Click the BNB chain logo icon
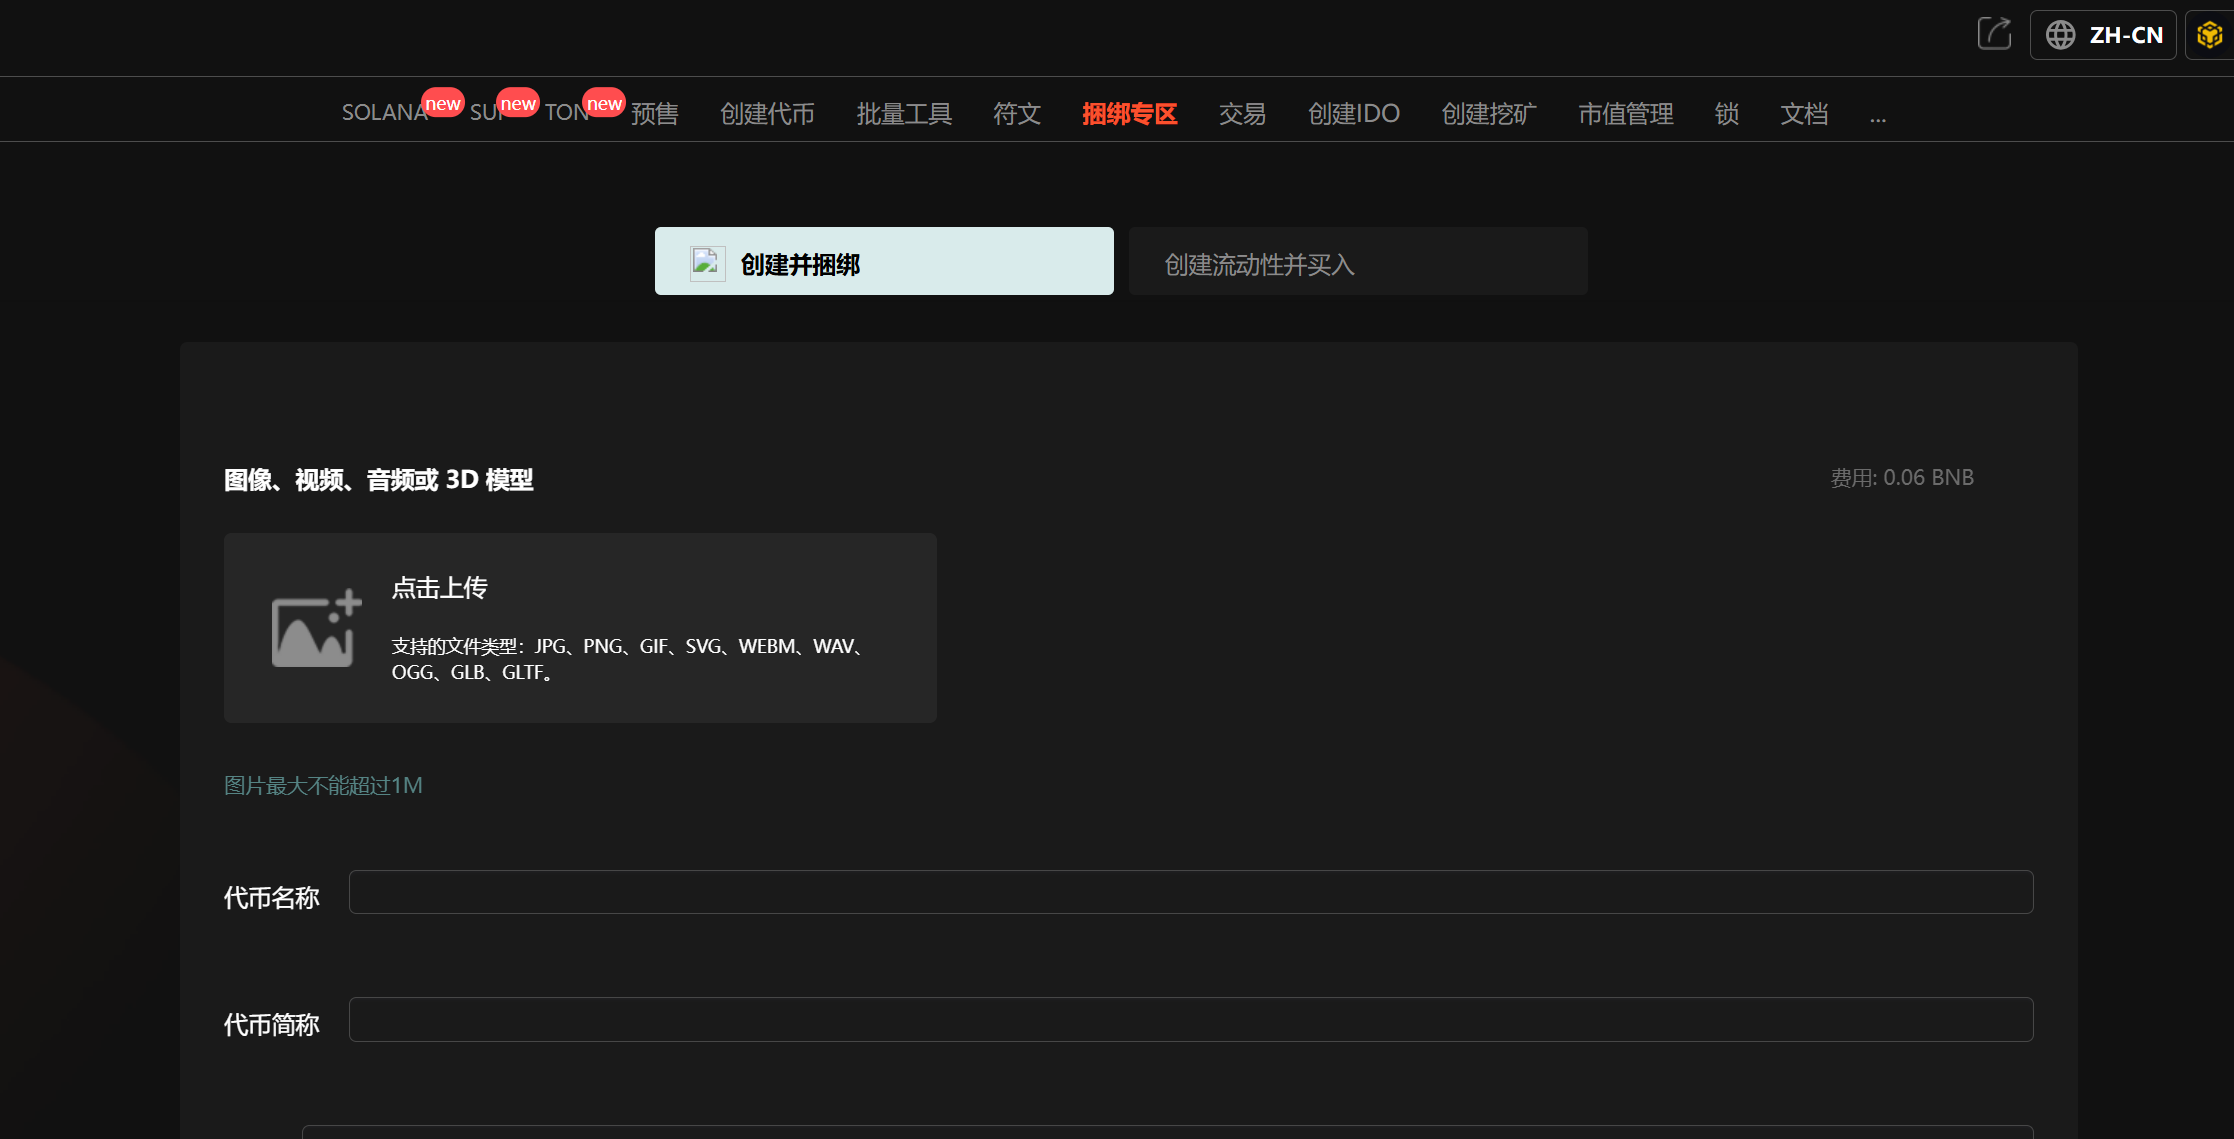The width and height of the screenshot is (2234, 1139). pyautogui.click(x=2209, y=35)
